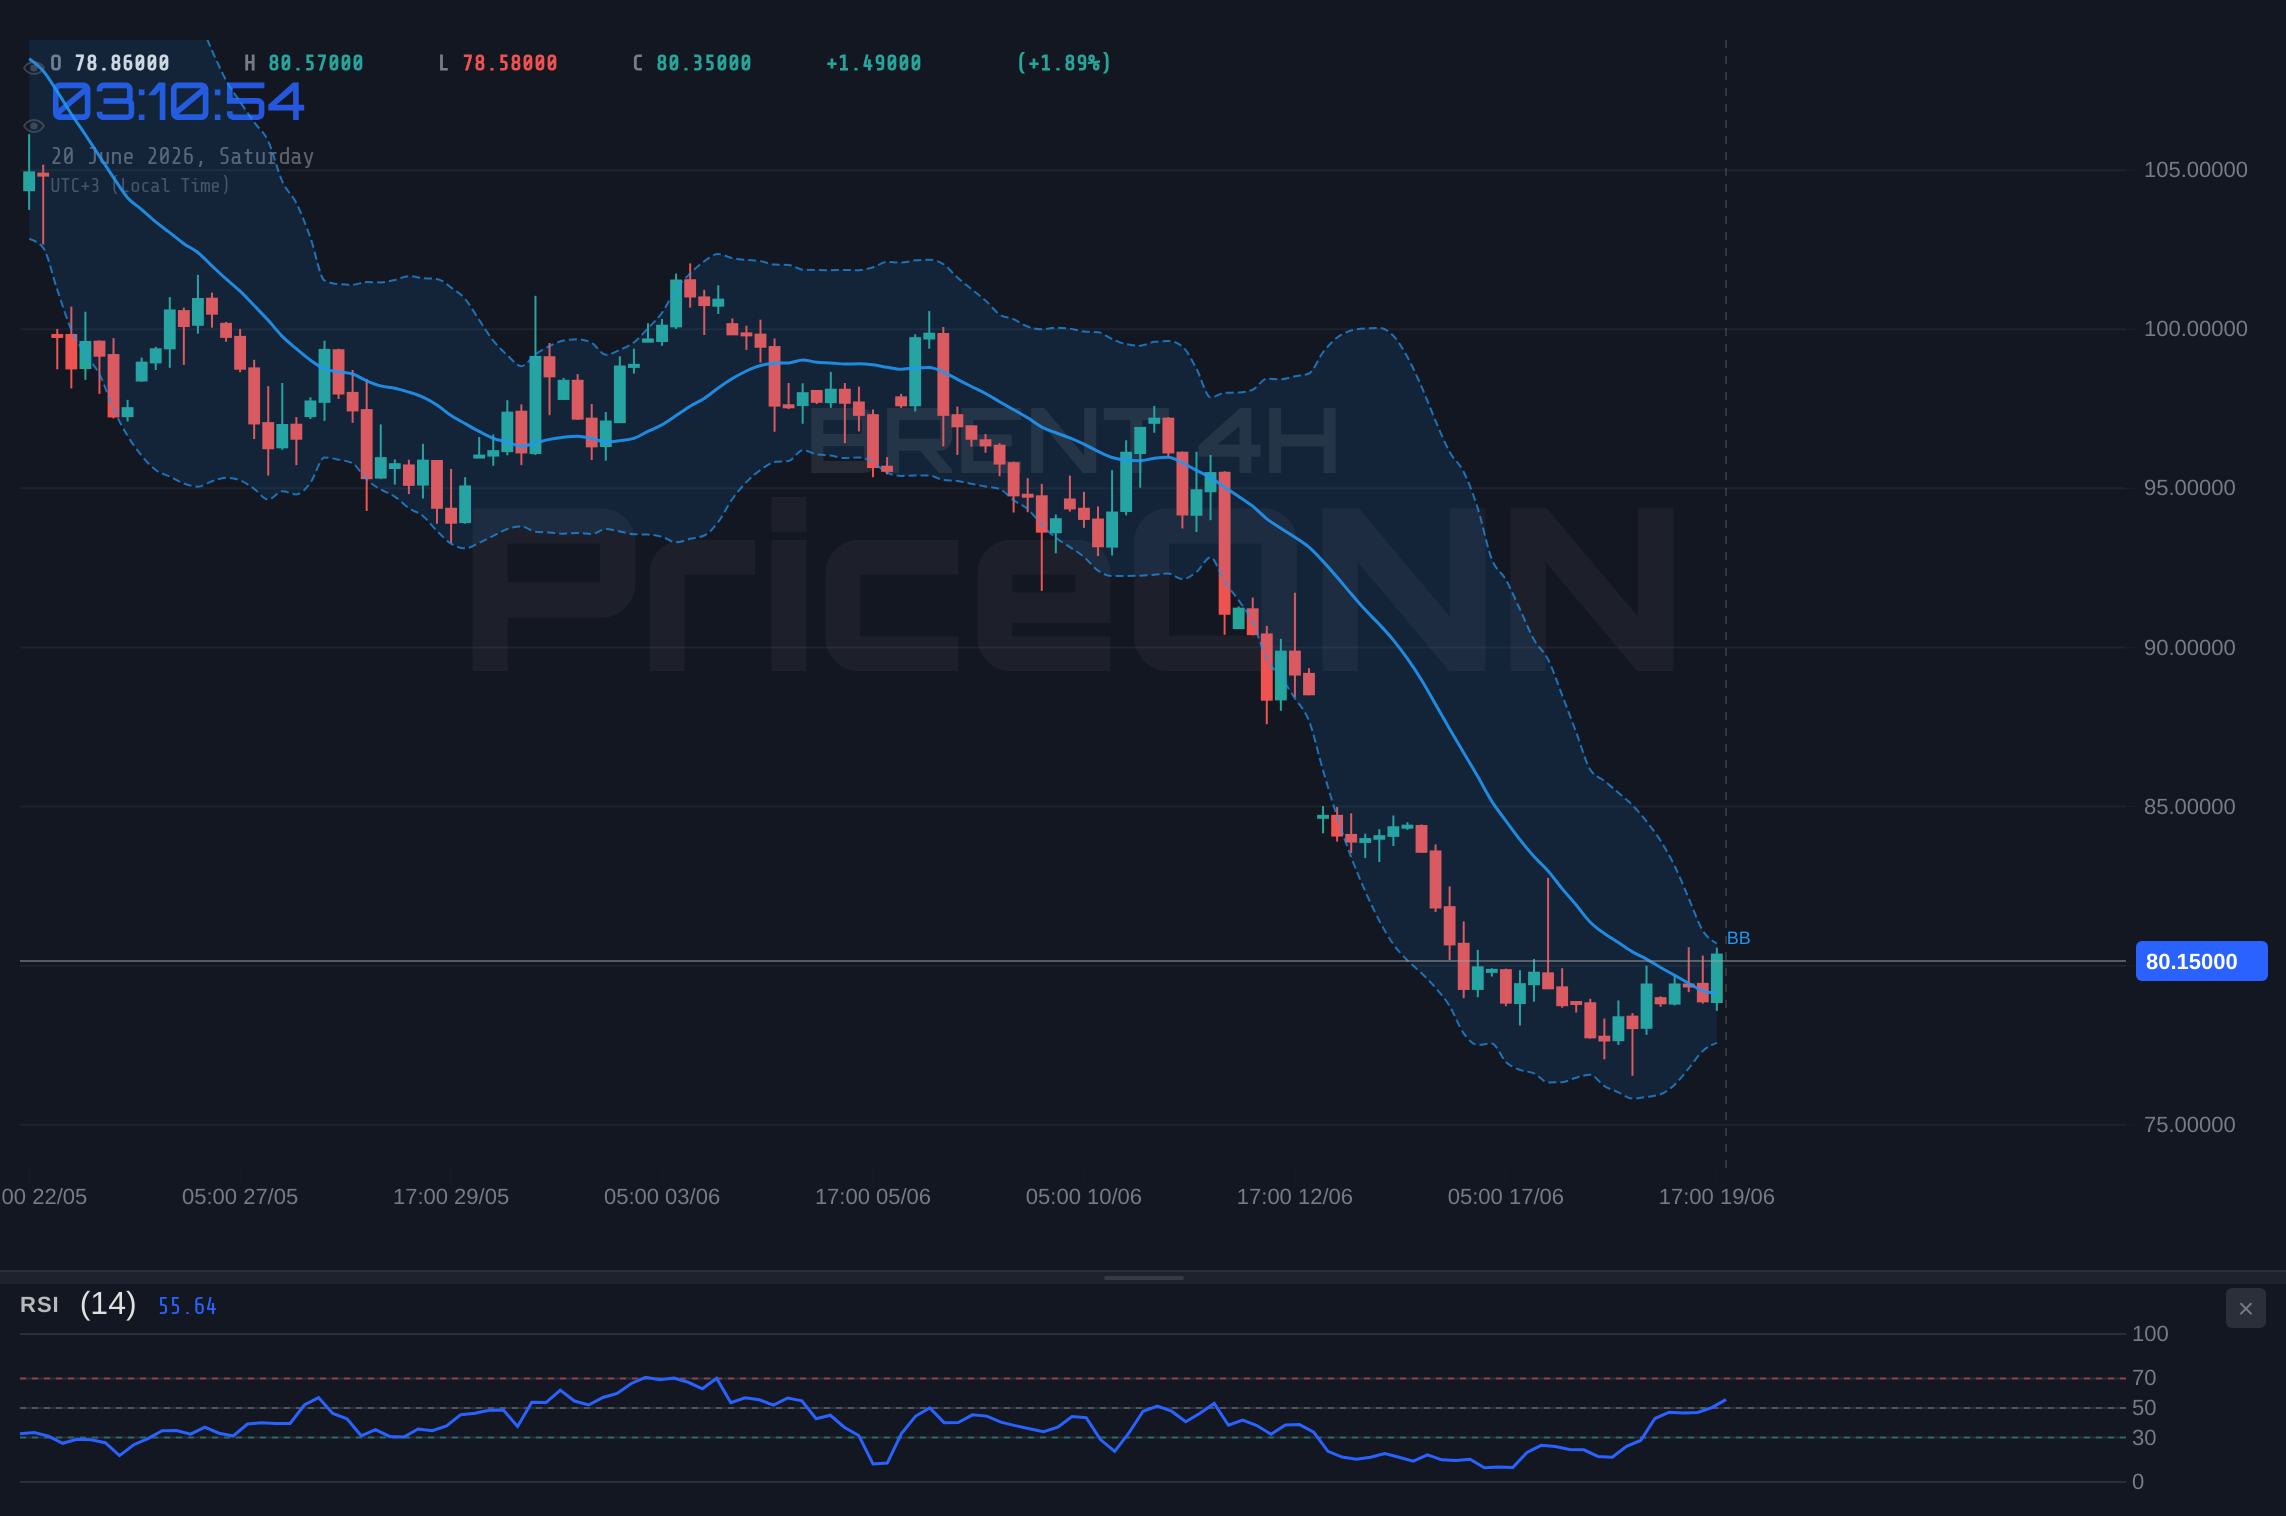The height and width of the screenshot is (1516, 2286).
Task: Click the 17:00 12/06 time label
Action: (1295, 1197)
